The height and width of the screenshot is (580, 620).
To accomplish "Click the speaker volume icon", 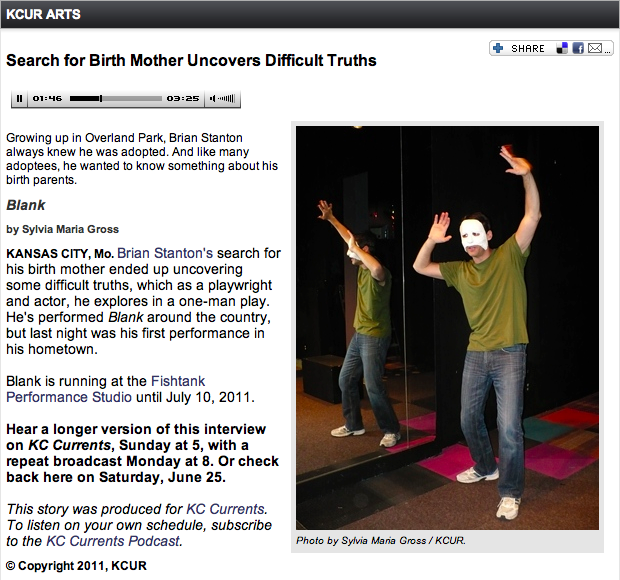I will pyautogui.click(x=213, y=98).
